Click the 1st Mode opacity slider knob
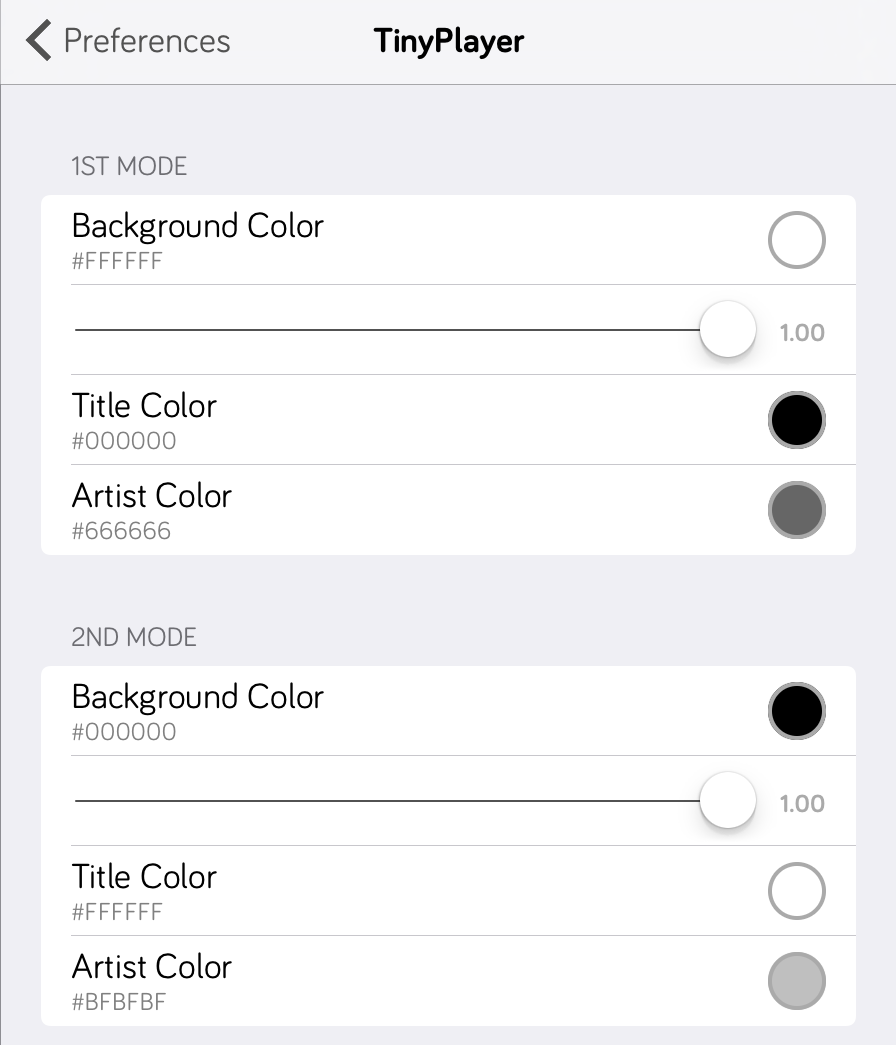 point(727,329)
